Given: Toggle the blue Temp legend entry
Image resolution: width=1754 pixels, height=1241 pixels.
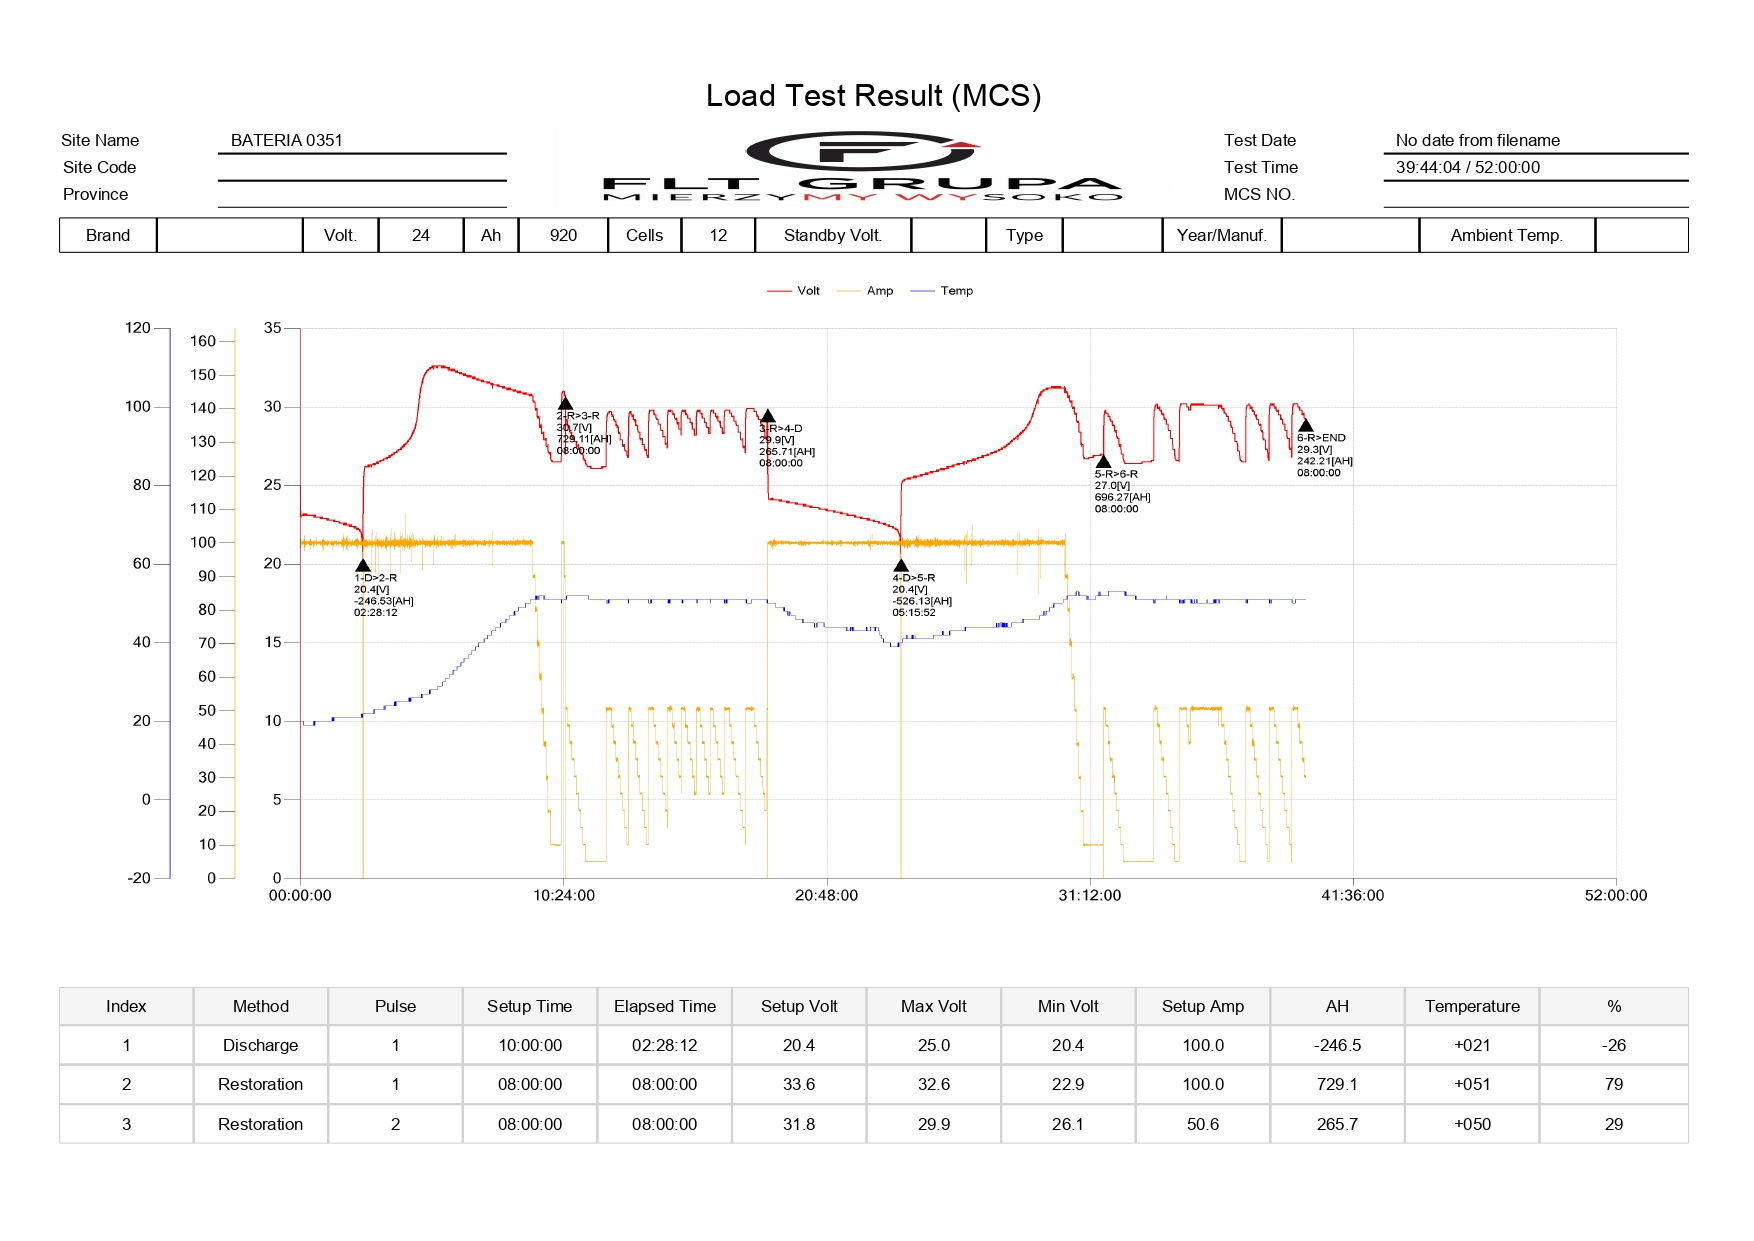Looking at the screenshot, I should tap(942, 291).
